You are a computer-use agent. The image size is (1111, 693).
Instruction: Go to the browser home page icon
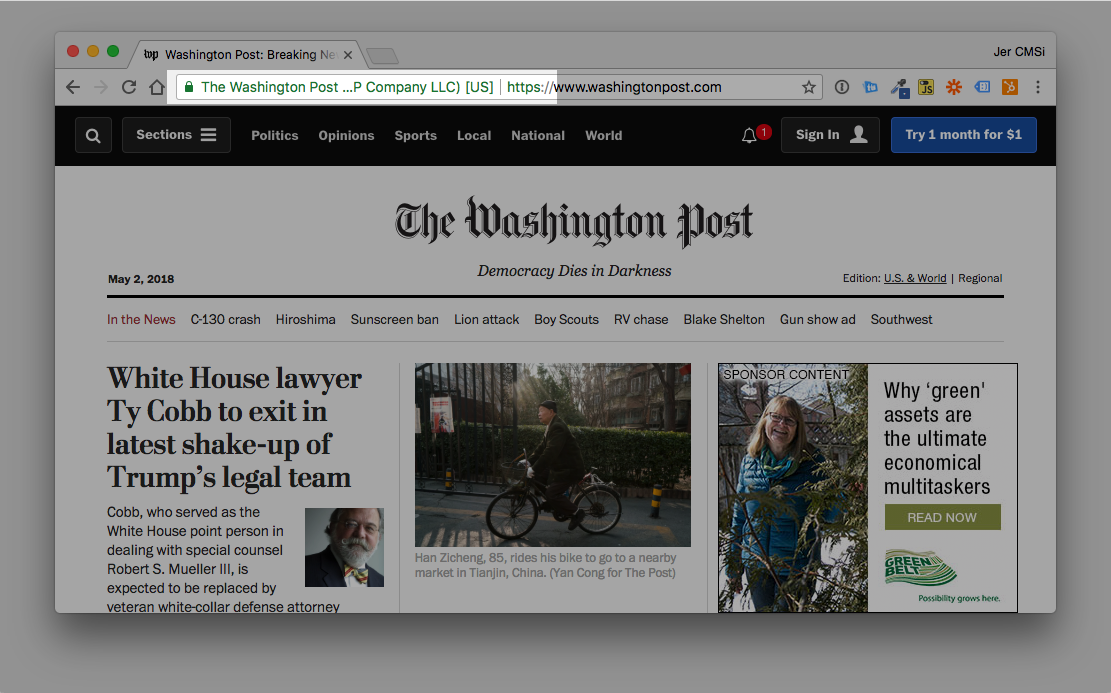[x=157, y=87]
